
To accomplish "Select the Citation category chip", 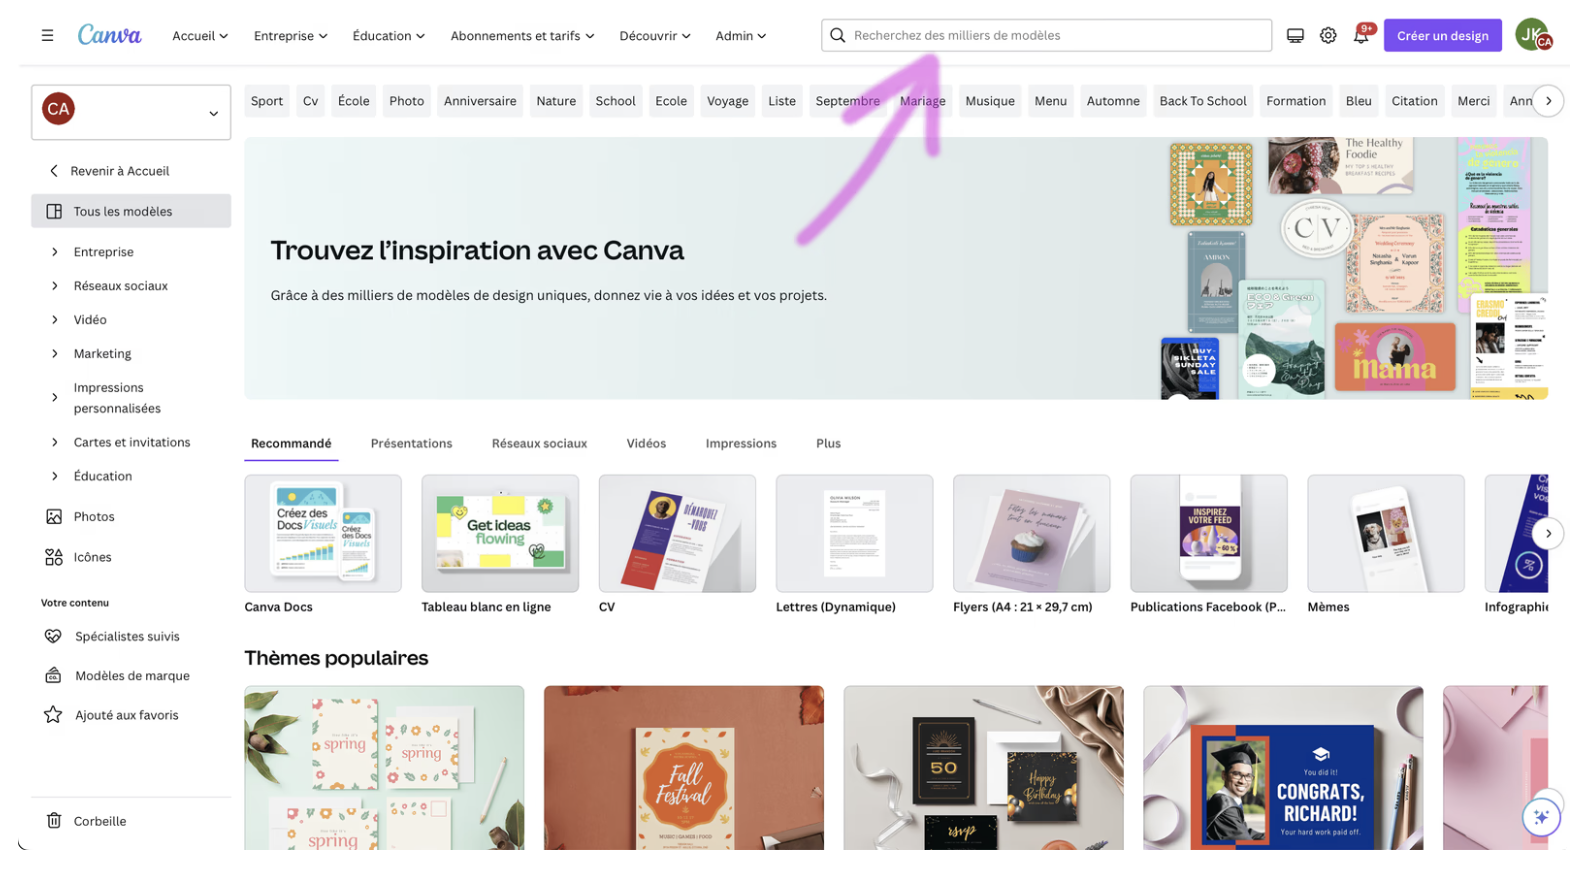I will pos(1414,101).
